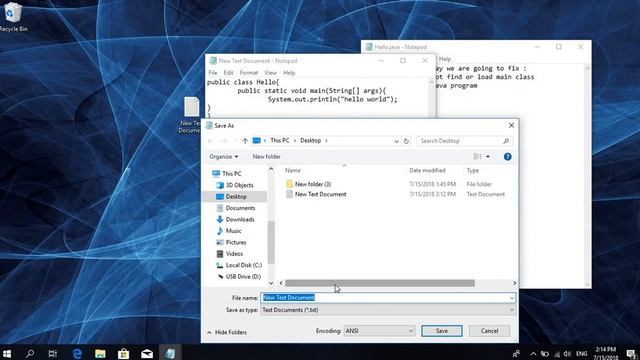This screenshot has height=360, width=640.
Task: Click the File name input field
Action: tap(387, 298)
